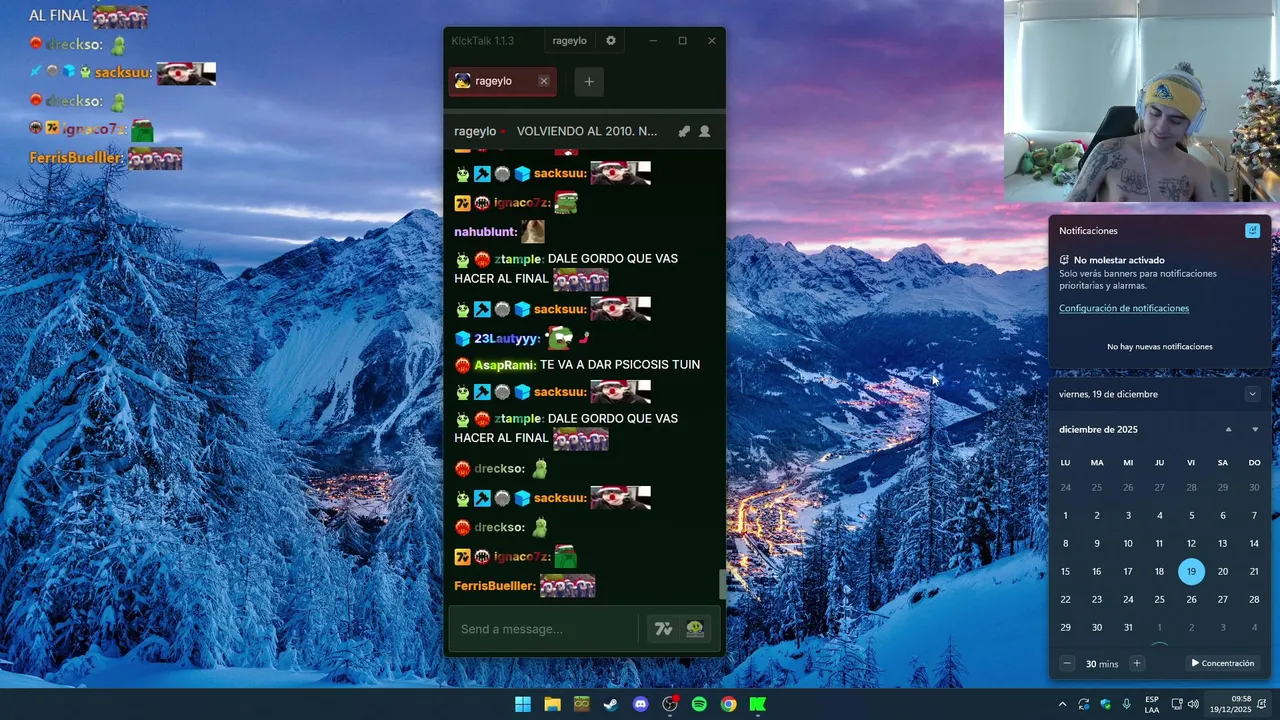
Task: Click username AsapRami in chat
Action: click(504, 365)
